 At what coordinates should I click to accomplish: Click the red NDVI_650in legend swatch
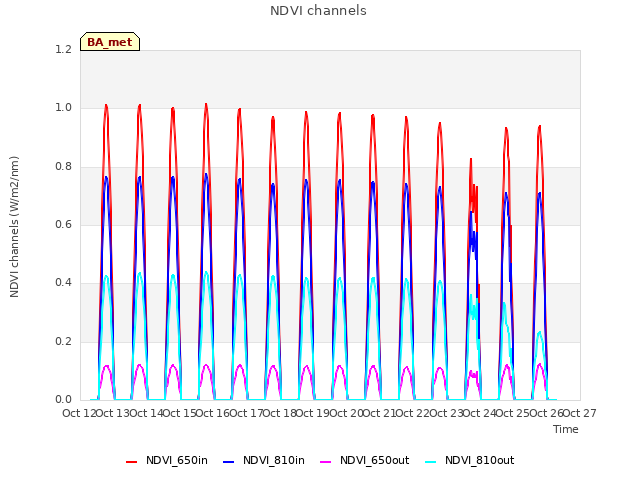pos(131,462)
